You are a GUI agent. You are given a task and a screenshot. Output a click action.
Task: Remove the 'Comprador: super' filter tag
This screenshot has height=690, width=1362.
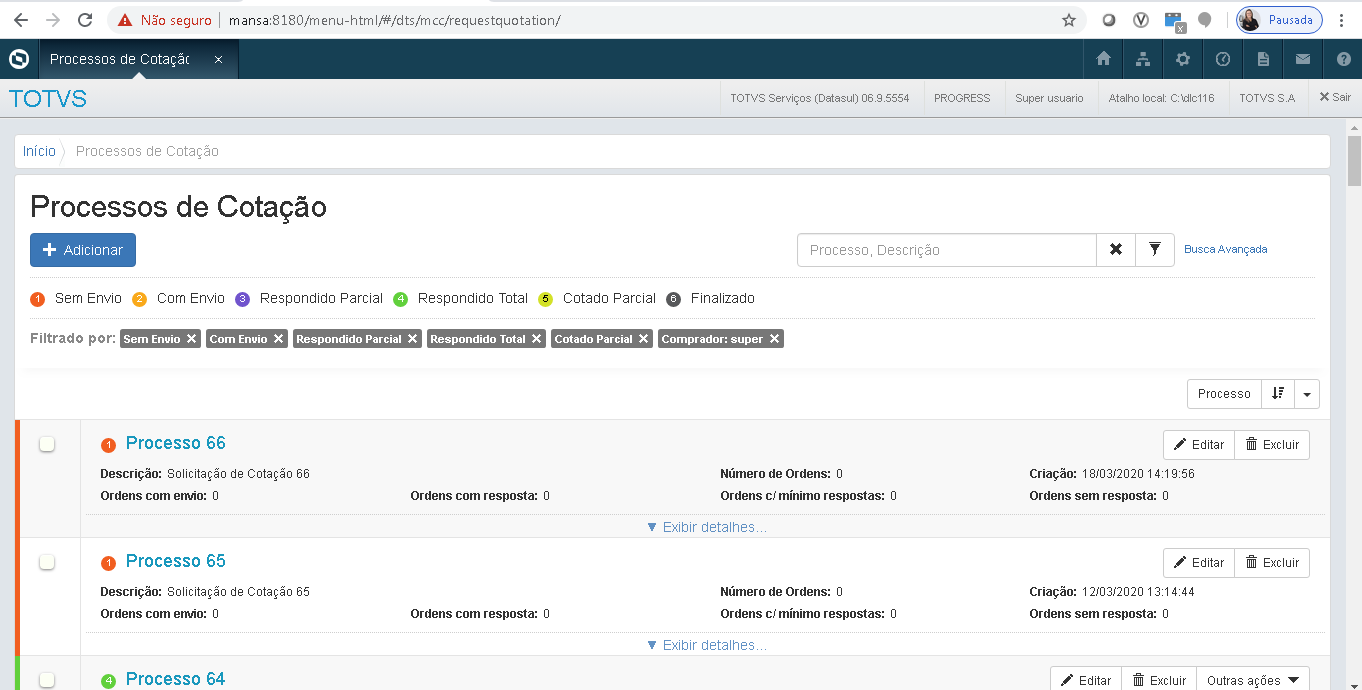[x=774, y=339]
